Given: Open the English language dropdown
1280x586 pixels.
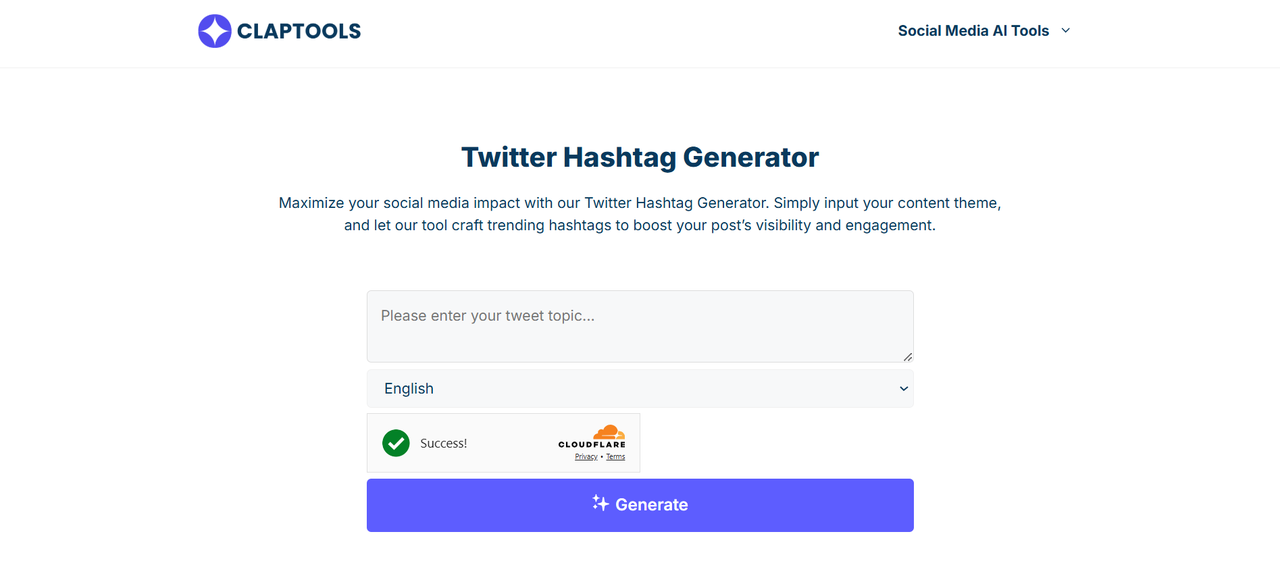Looking at the screenshot, I should [640, 389].
